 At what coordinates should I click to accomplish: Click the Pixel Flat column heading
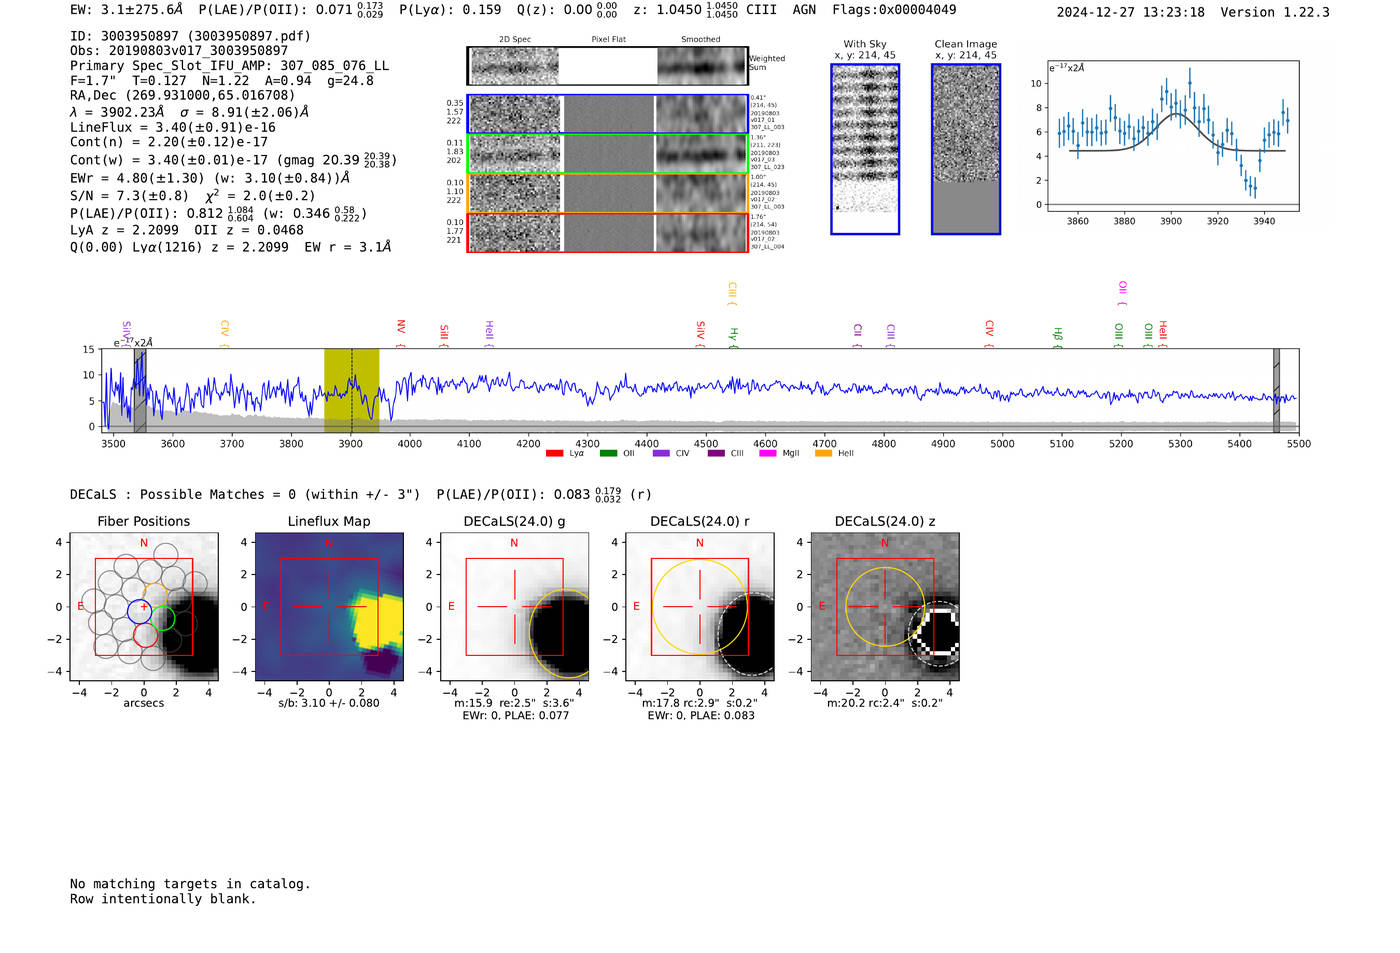tap(609, 40)
